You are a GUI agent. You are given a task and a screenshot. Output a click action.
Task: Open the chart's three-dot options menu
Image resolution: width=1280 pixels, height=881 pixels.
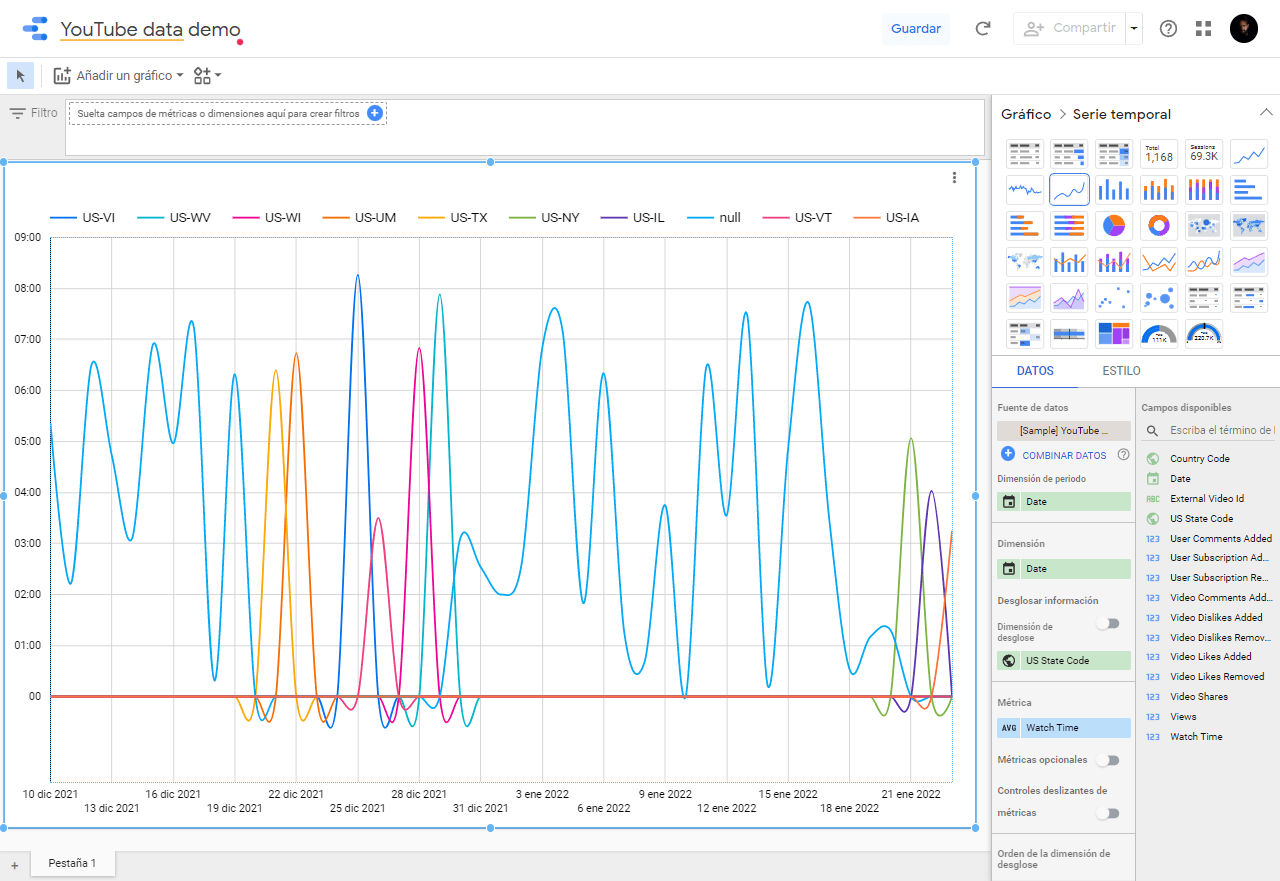pyautogui.click(x=954, y=178)
